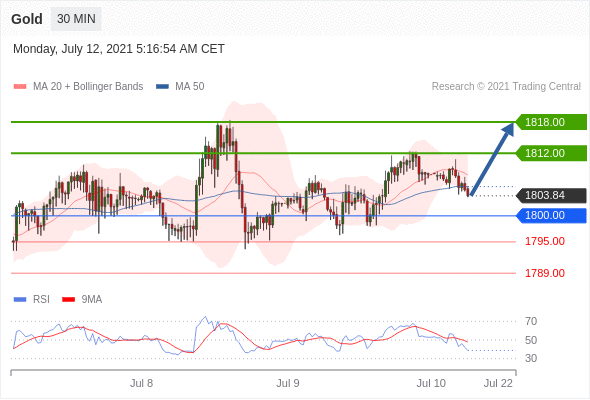Image resolution: width=590 pixels, height=400 pixels.
Task: Click the red 9MA legend swatch
Action: [x=68, y=300]
